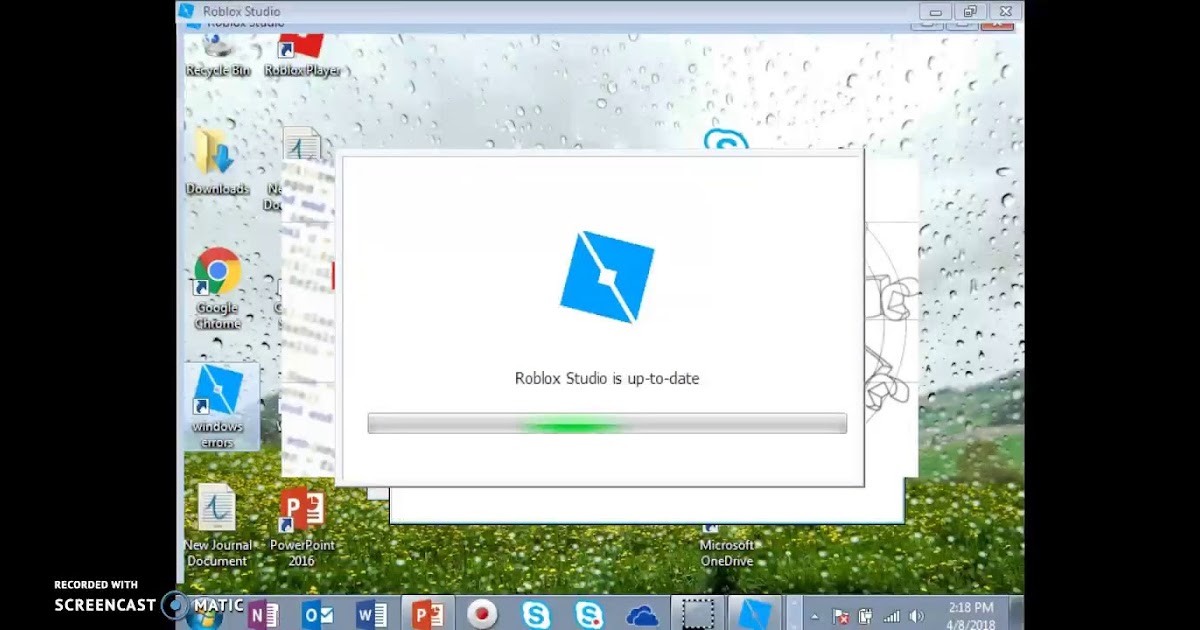Image resolution: width=1200 pixels, height=630 pixels.
Task: Switch to Roblox Studio in the taskbar
Action: 753,613
